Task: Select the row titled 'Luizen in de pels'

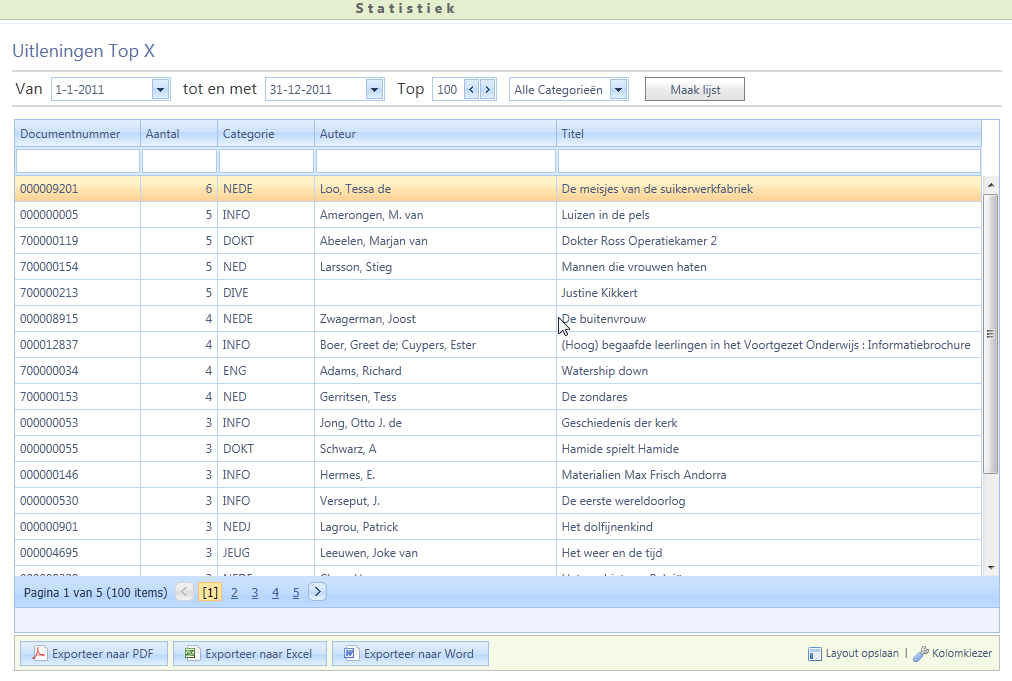Action: click(498, 215)
